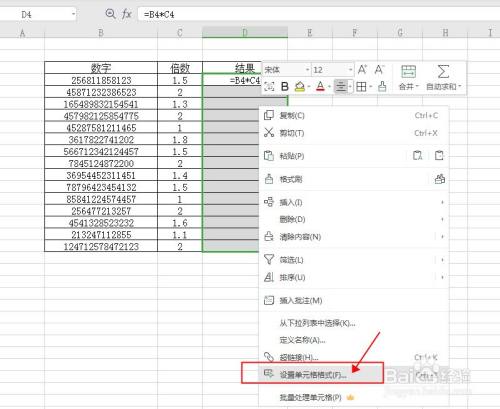
Task: Select column B header
Action: 101,32
